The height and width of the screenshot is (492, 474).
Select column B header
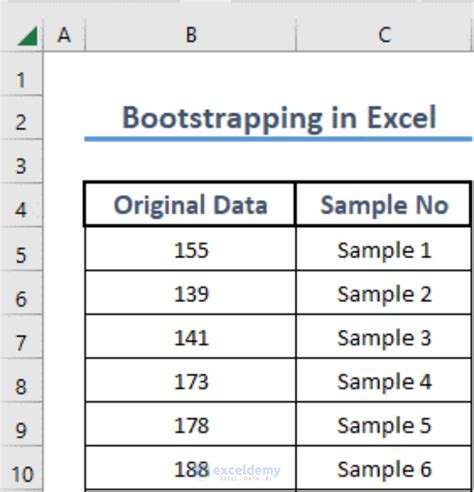191,35
